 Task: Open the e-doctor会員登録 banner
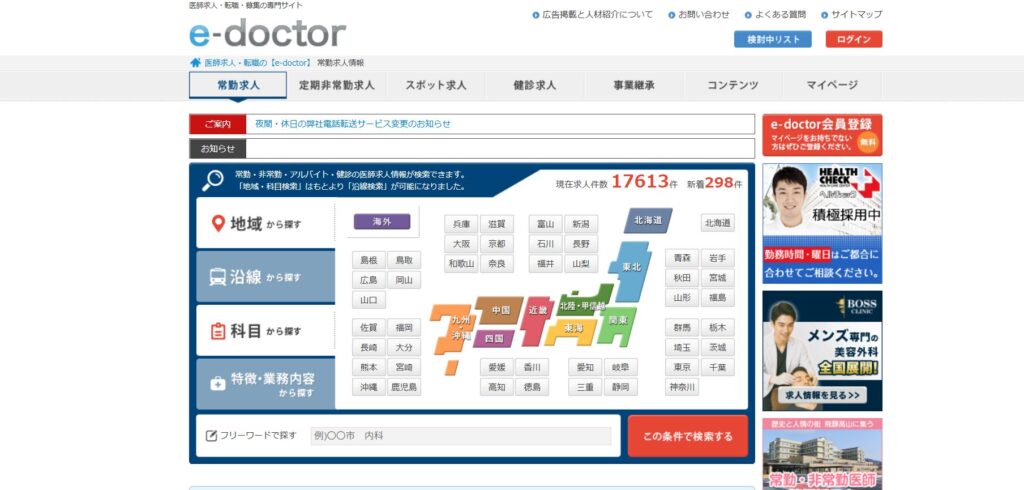click(822, 135)
